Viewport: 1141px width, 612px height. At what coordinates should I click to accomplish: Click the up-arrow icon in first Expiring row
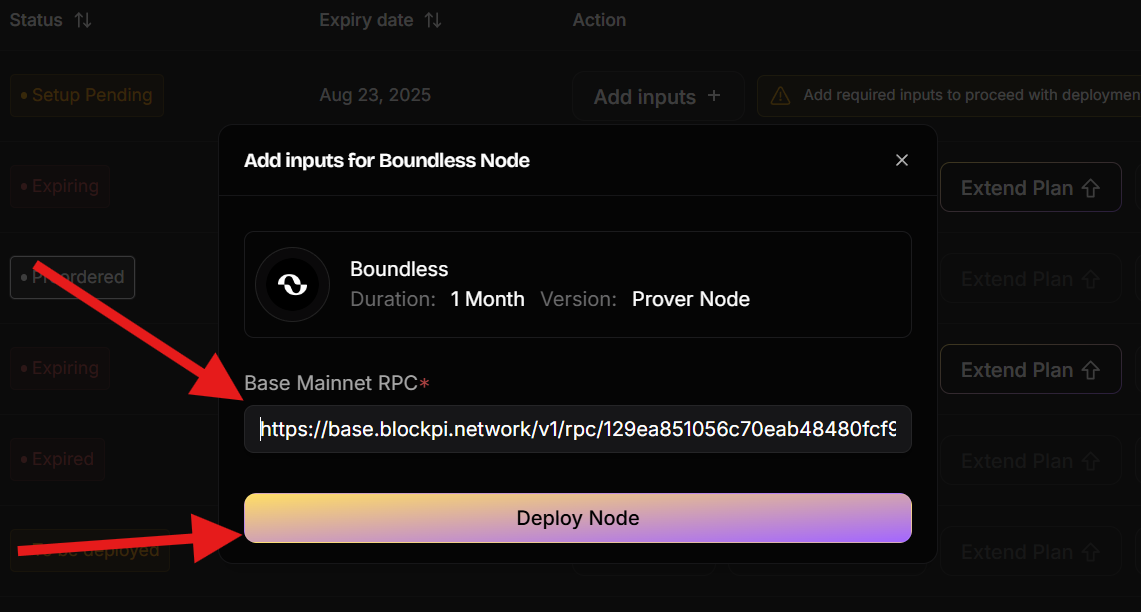(x=1091, y=188)
